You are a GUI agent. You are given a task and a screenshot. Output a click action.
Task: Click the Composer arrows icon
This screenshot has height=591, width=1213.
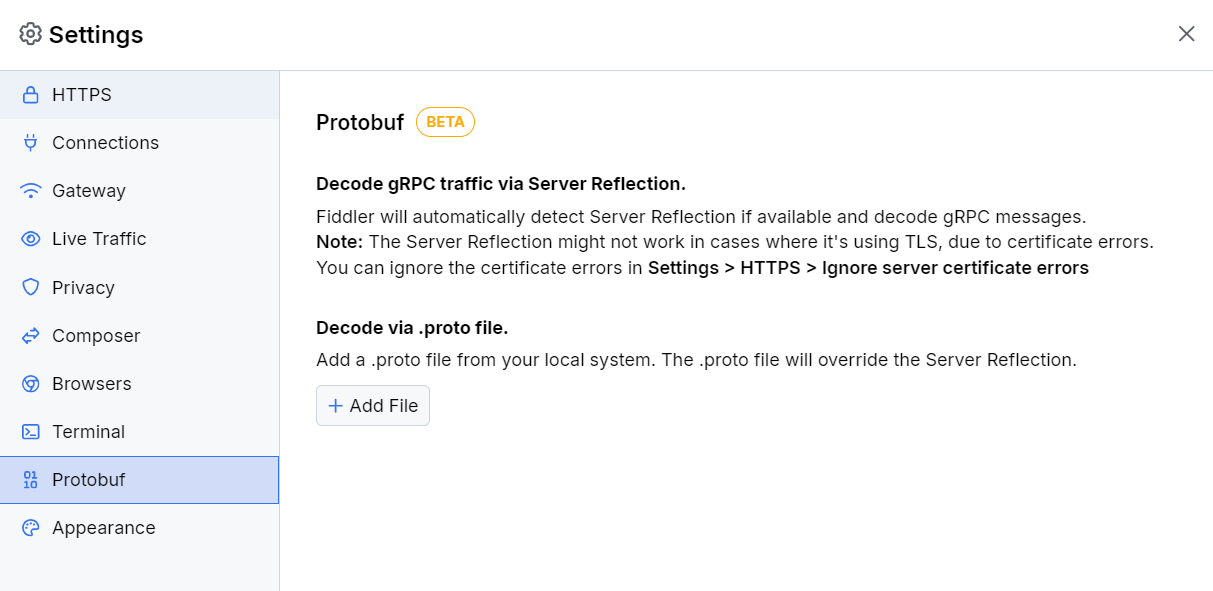tap(31, 335)
